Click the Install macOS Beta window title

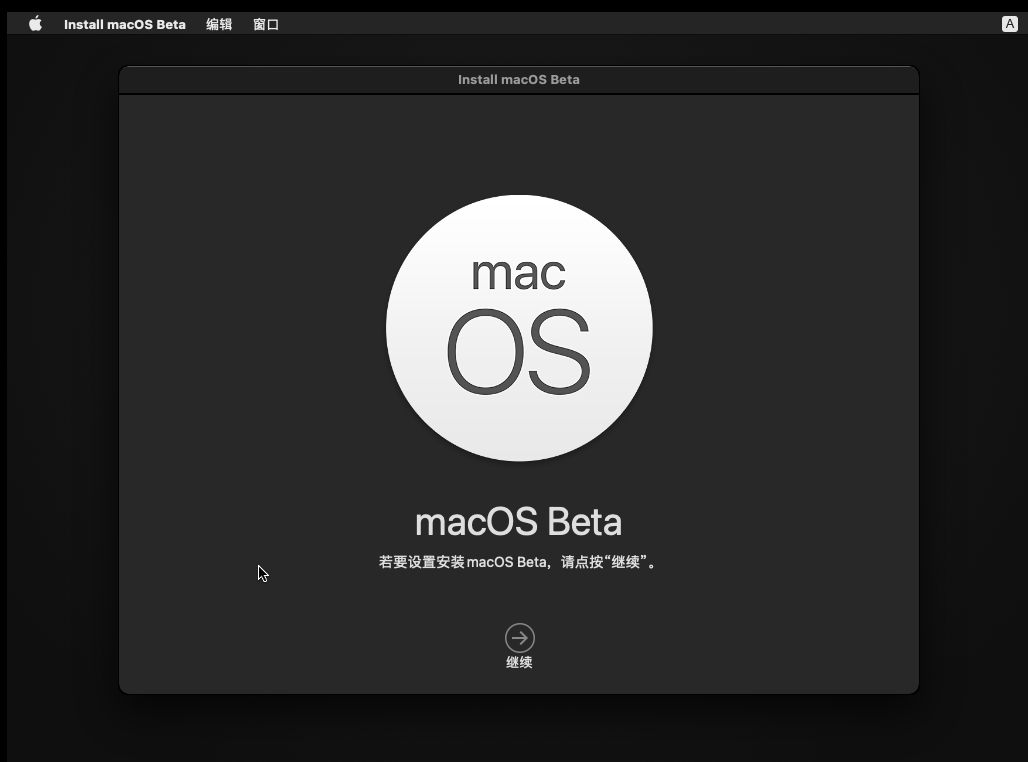coord(519,79)
